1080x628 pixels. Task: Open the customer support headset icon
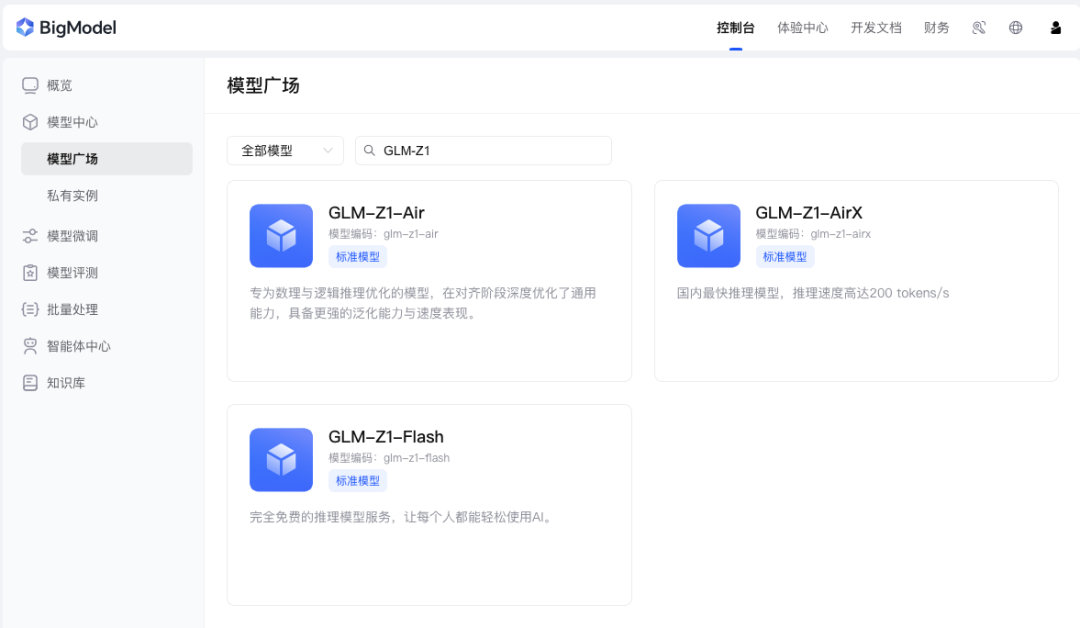[x=979, y=28]
